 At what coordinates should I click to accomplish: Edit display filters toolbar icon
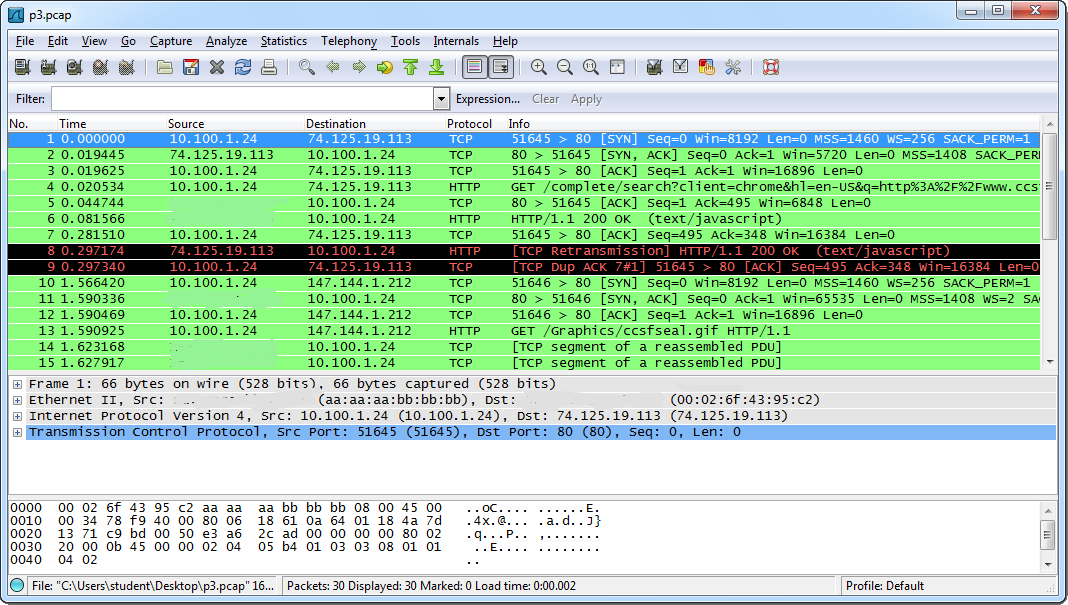point(680,67)
